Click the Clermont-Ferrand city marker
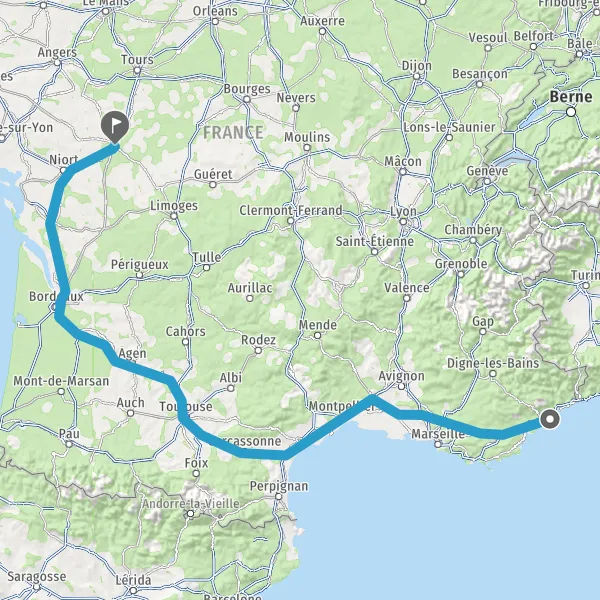Image resolution: width=600 pixels, height=600 pixels. [x=290, y=221]
